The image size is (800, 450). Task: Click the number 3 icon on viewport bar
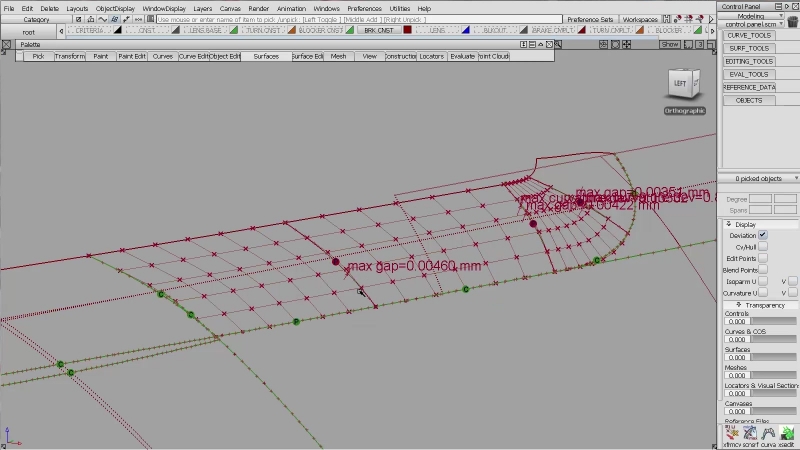point(700,44)
